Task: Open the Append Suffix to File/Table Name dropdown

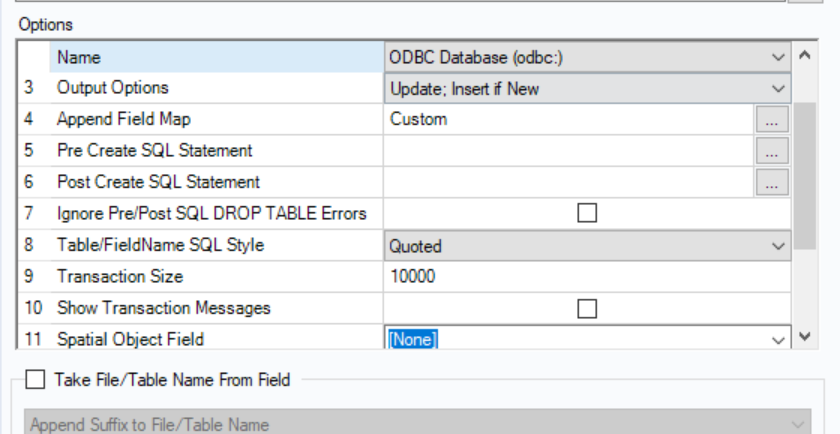Action: [418, 424]
